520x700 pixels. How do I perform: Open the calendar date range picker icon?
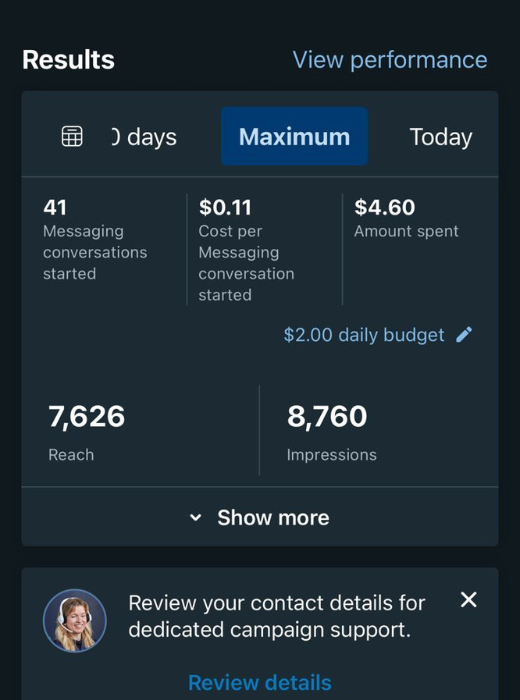(72, 137)
